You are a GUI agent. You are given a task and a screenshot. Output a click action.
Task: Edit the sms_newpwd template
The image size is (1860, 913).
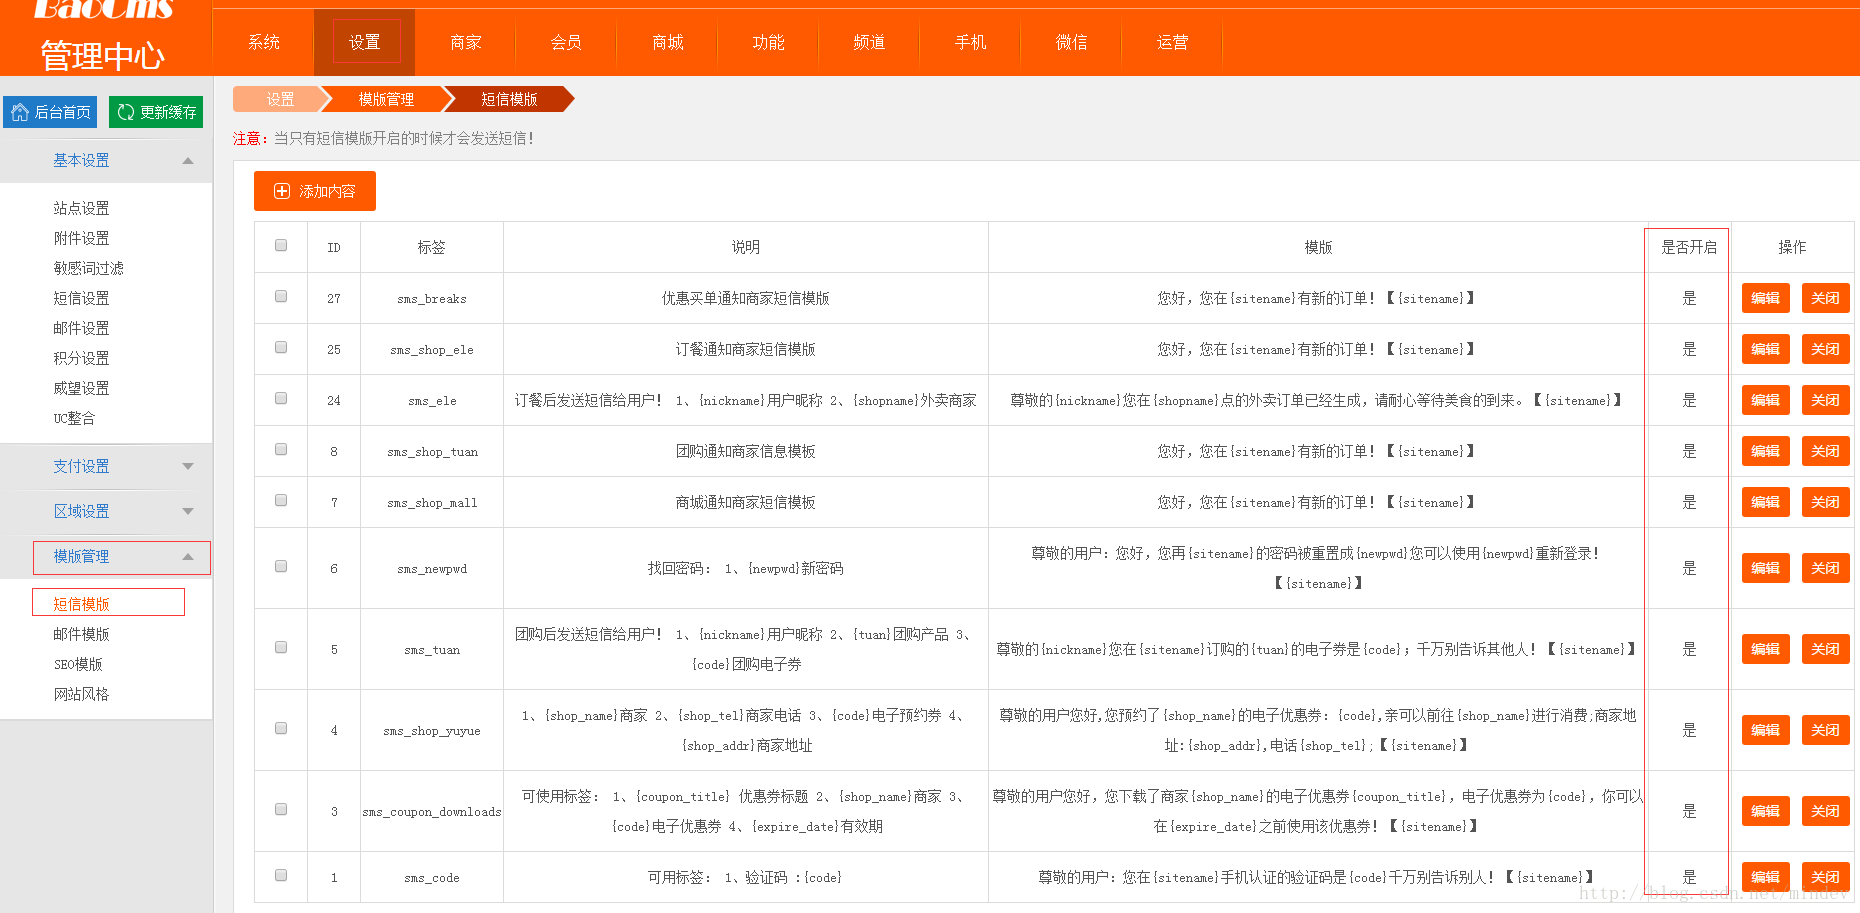coord(1765,568)
